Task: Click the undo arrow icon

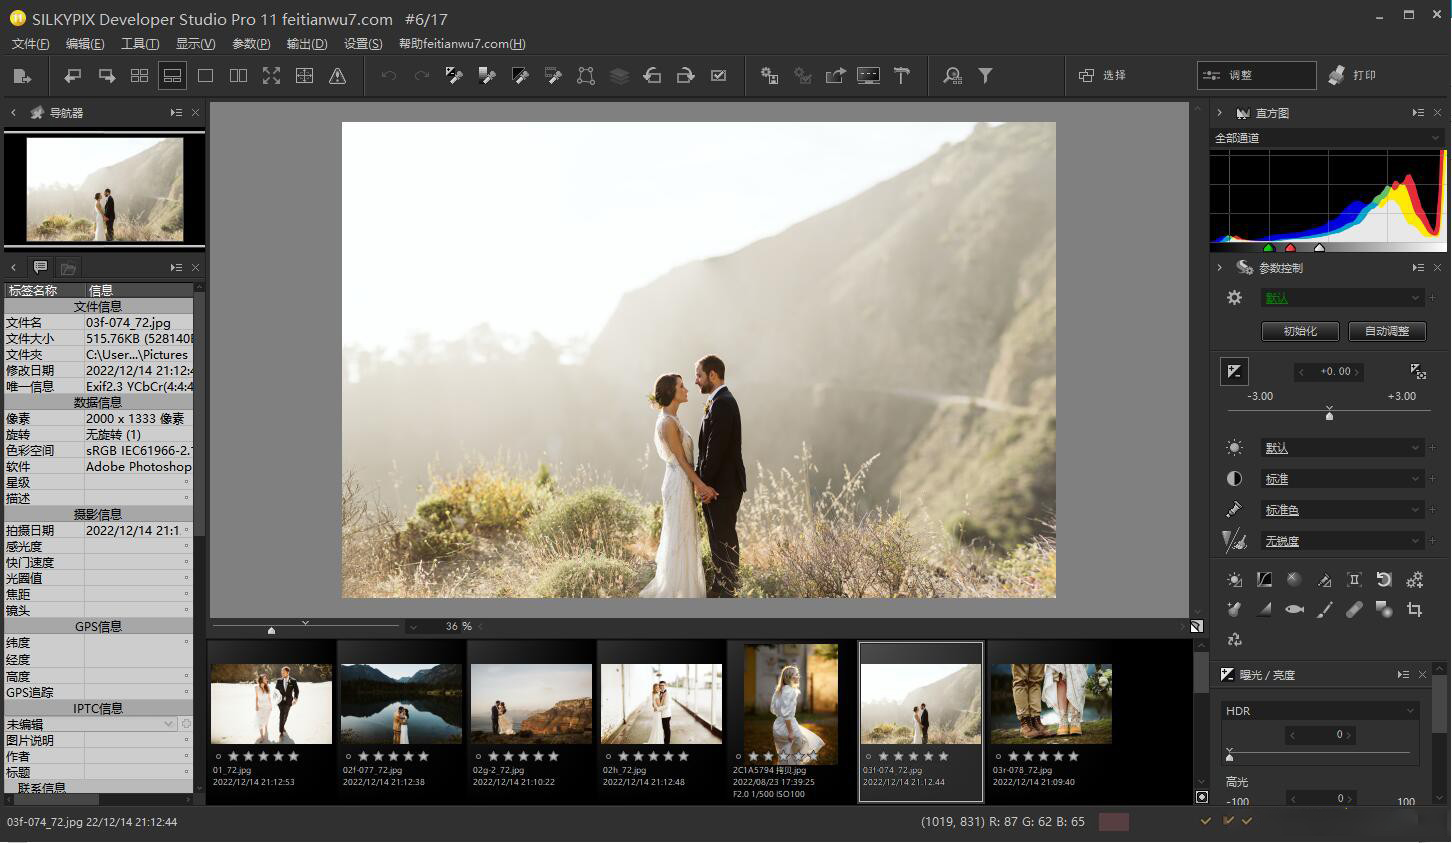Action: (x=388, y=75)
